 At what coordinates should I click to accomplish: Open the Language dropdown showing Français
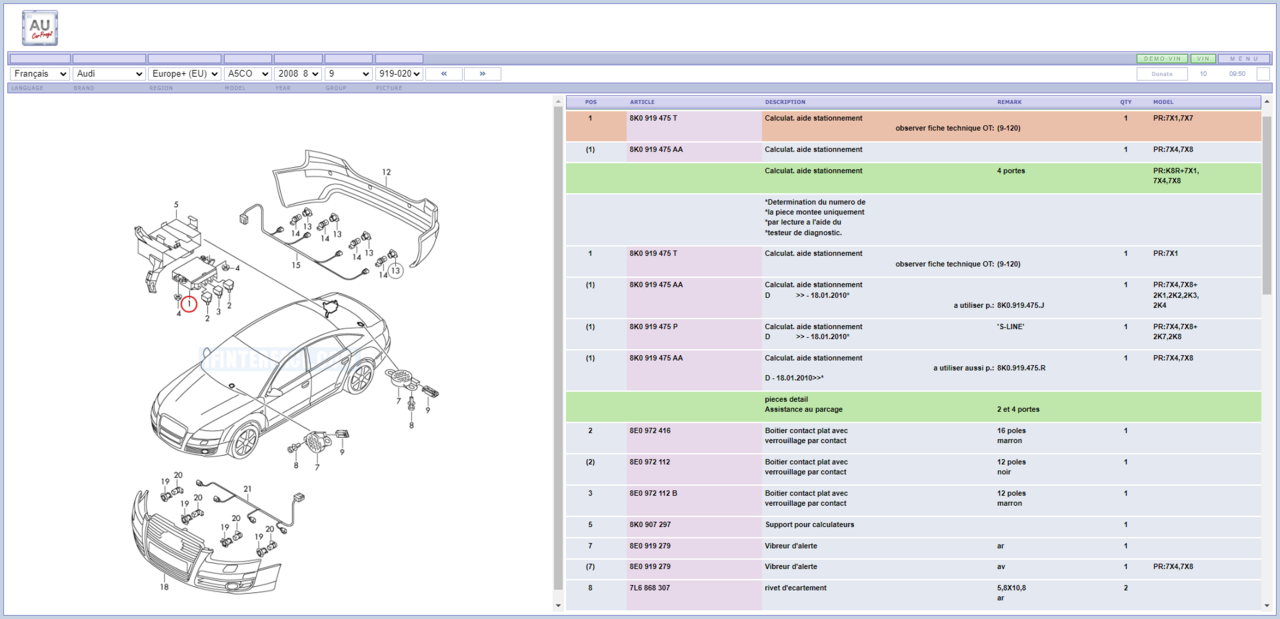pos(40,74)
